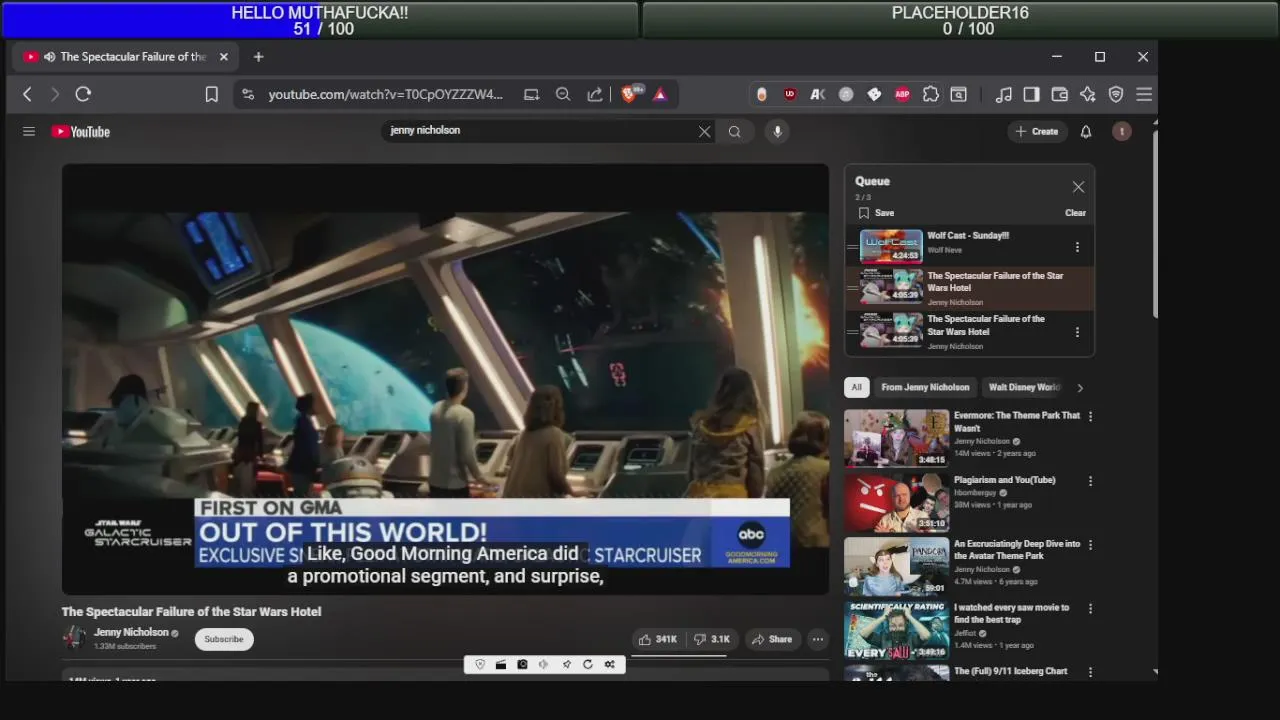Like the video (341K)
Viewport: 1280px width, 720px height.
tap(659, 639)
